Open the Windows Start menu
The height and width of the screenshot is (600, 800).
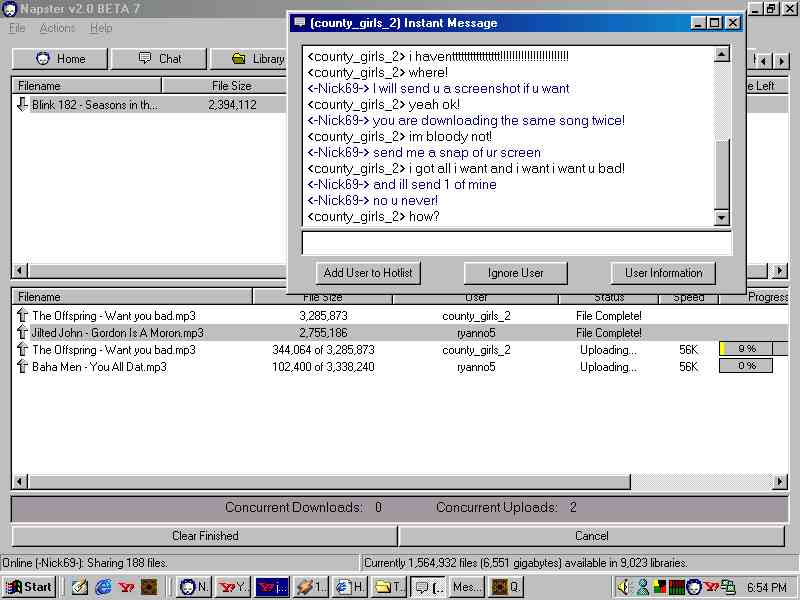(x=28, y=587)
